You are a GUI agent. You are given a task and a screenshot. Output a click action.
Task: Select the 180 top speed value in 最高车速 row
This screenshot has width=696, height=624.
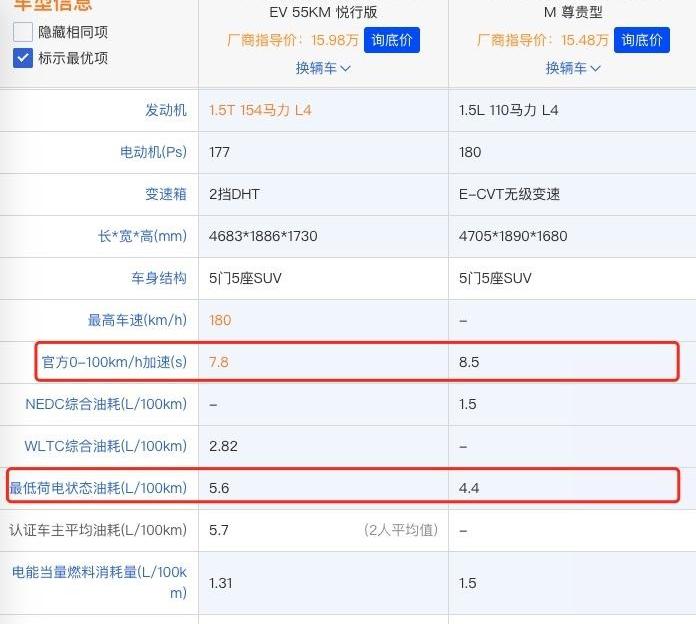point(220,320)
